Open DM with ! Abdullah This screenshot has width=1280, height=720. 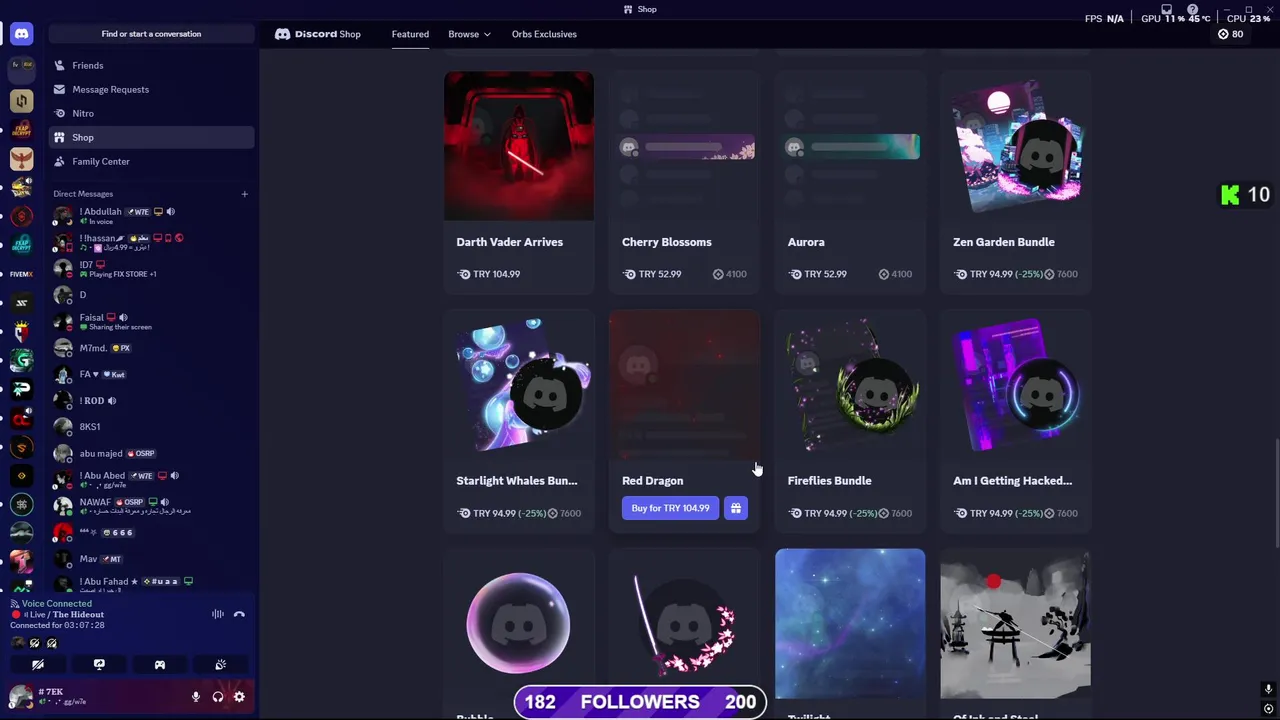(x=150, y=216)
